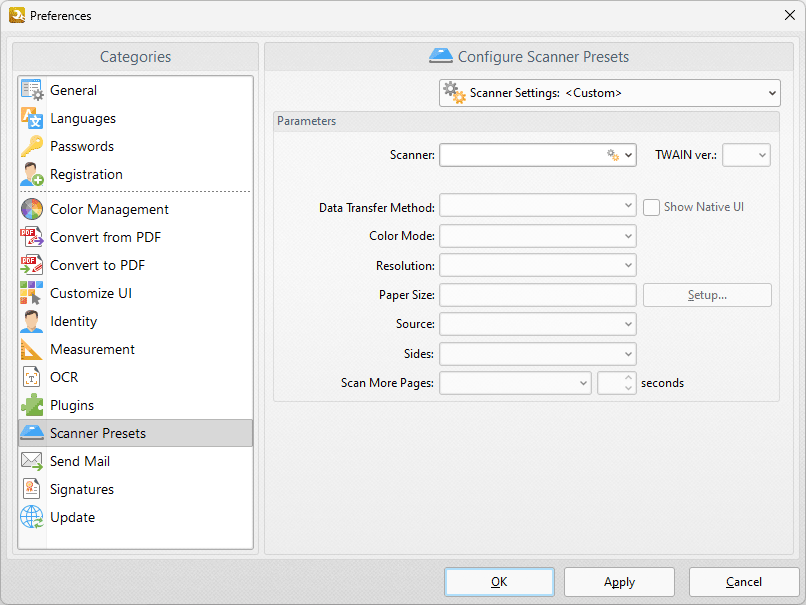
Task: Select the Convert to PDF category
Action: 136,265
